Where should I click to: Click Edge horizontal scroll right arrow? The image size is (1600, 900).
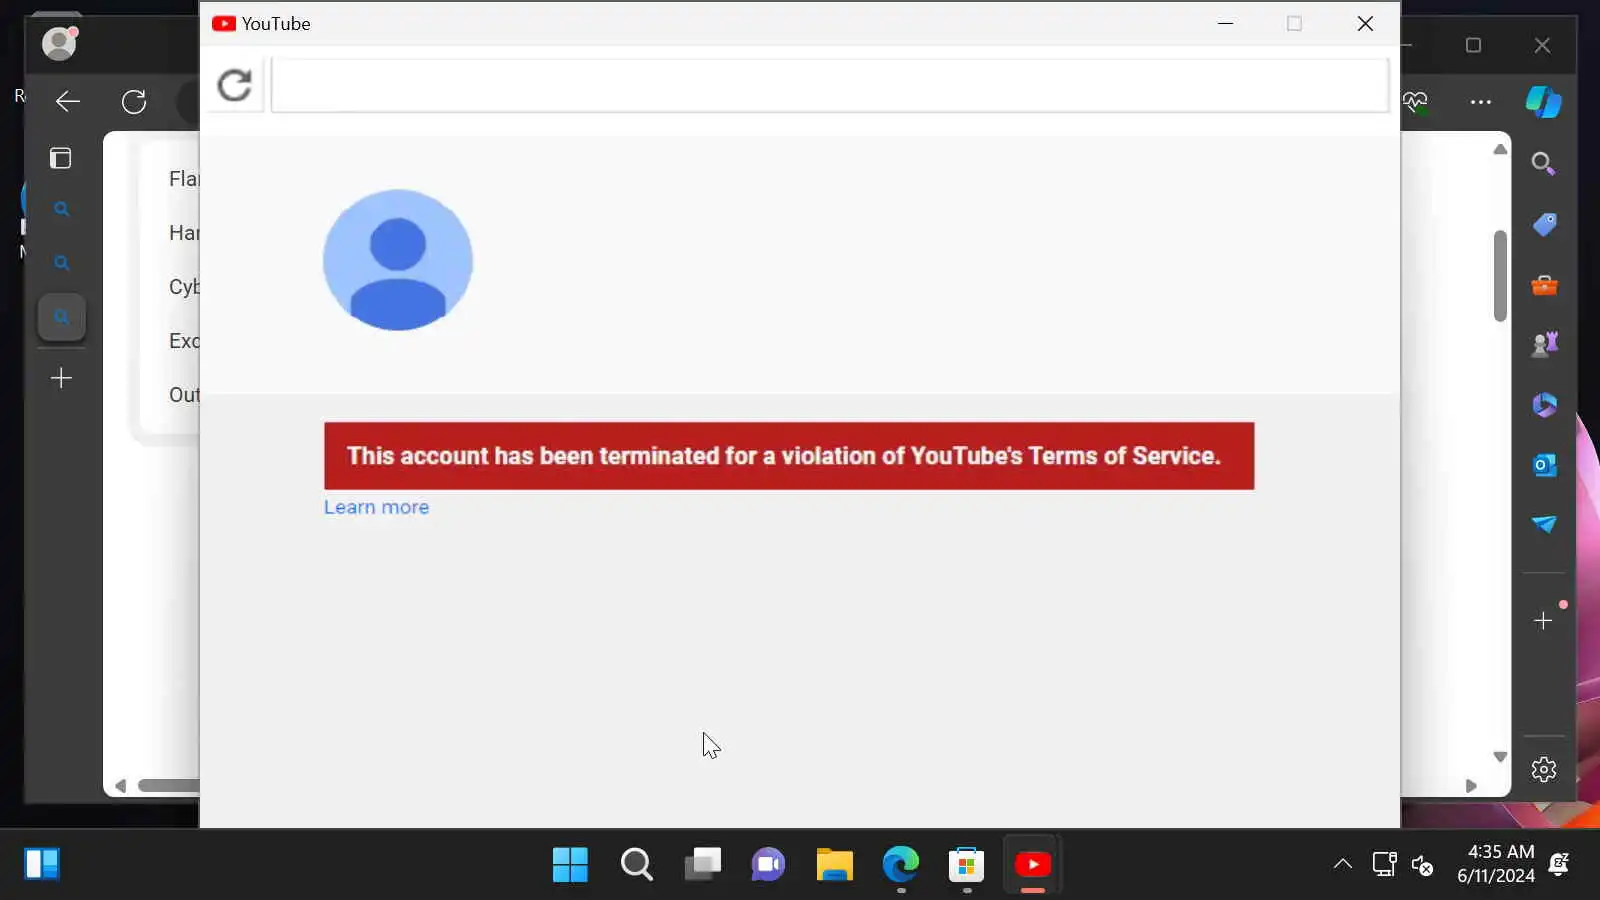coord(1471,786)
